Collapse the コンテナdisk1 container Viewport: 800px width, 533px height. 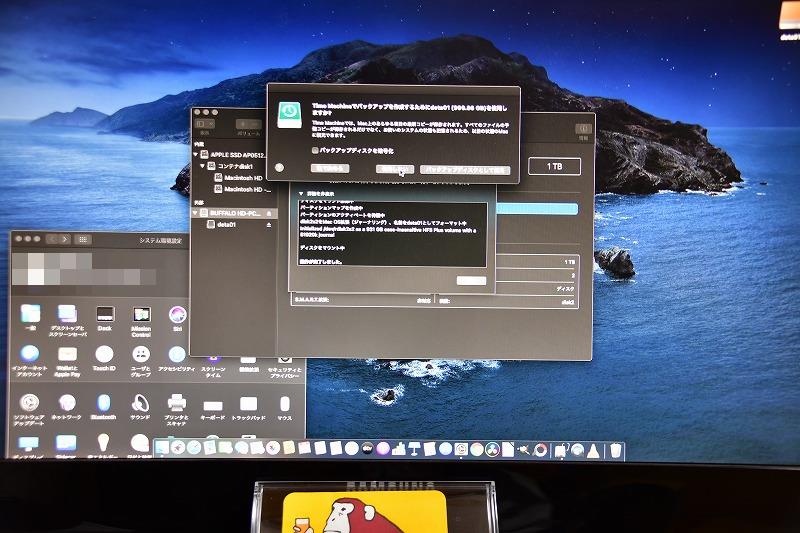click(x=203, y=166)
